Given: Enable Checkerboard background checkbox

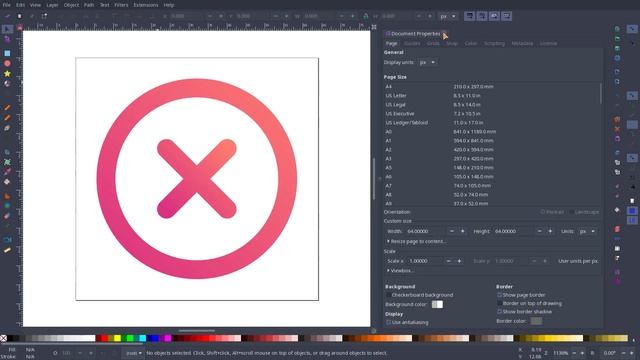Looking at the screenshot, I should point(389,295).
